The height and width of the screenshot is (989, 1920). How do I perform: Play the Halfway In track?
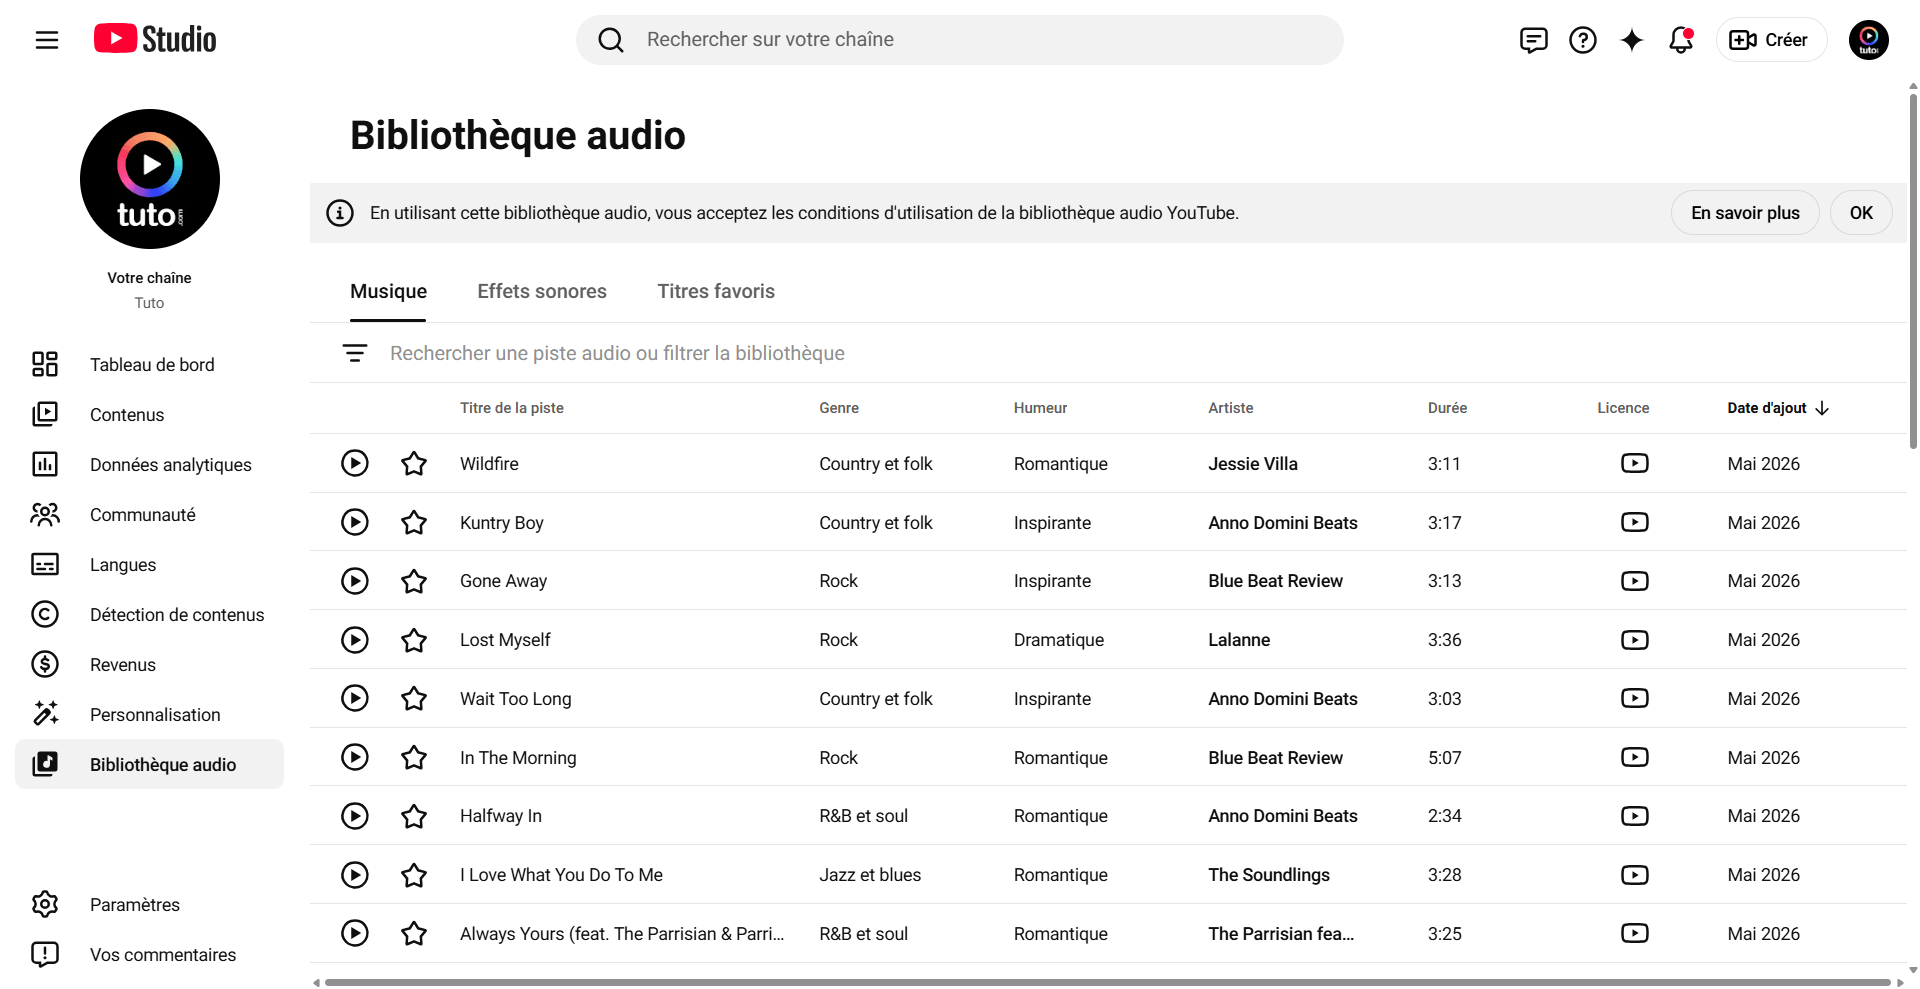355,816
